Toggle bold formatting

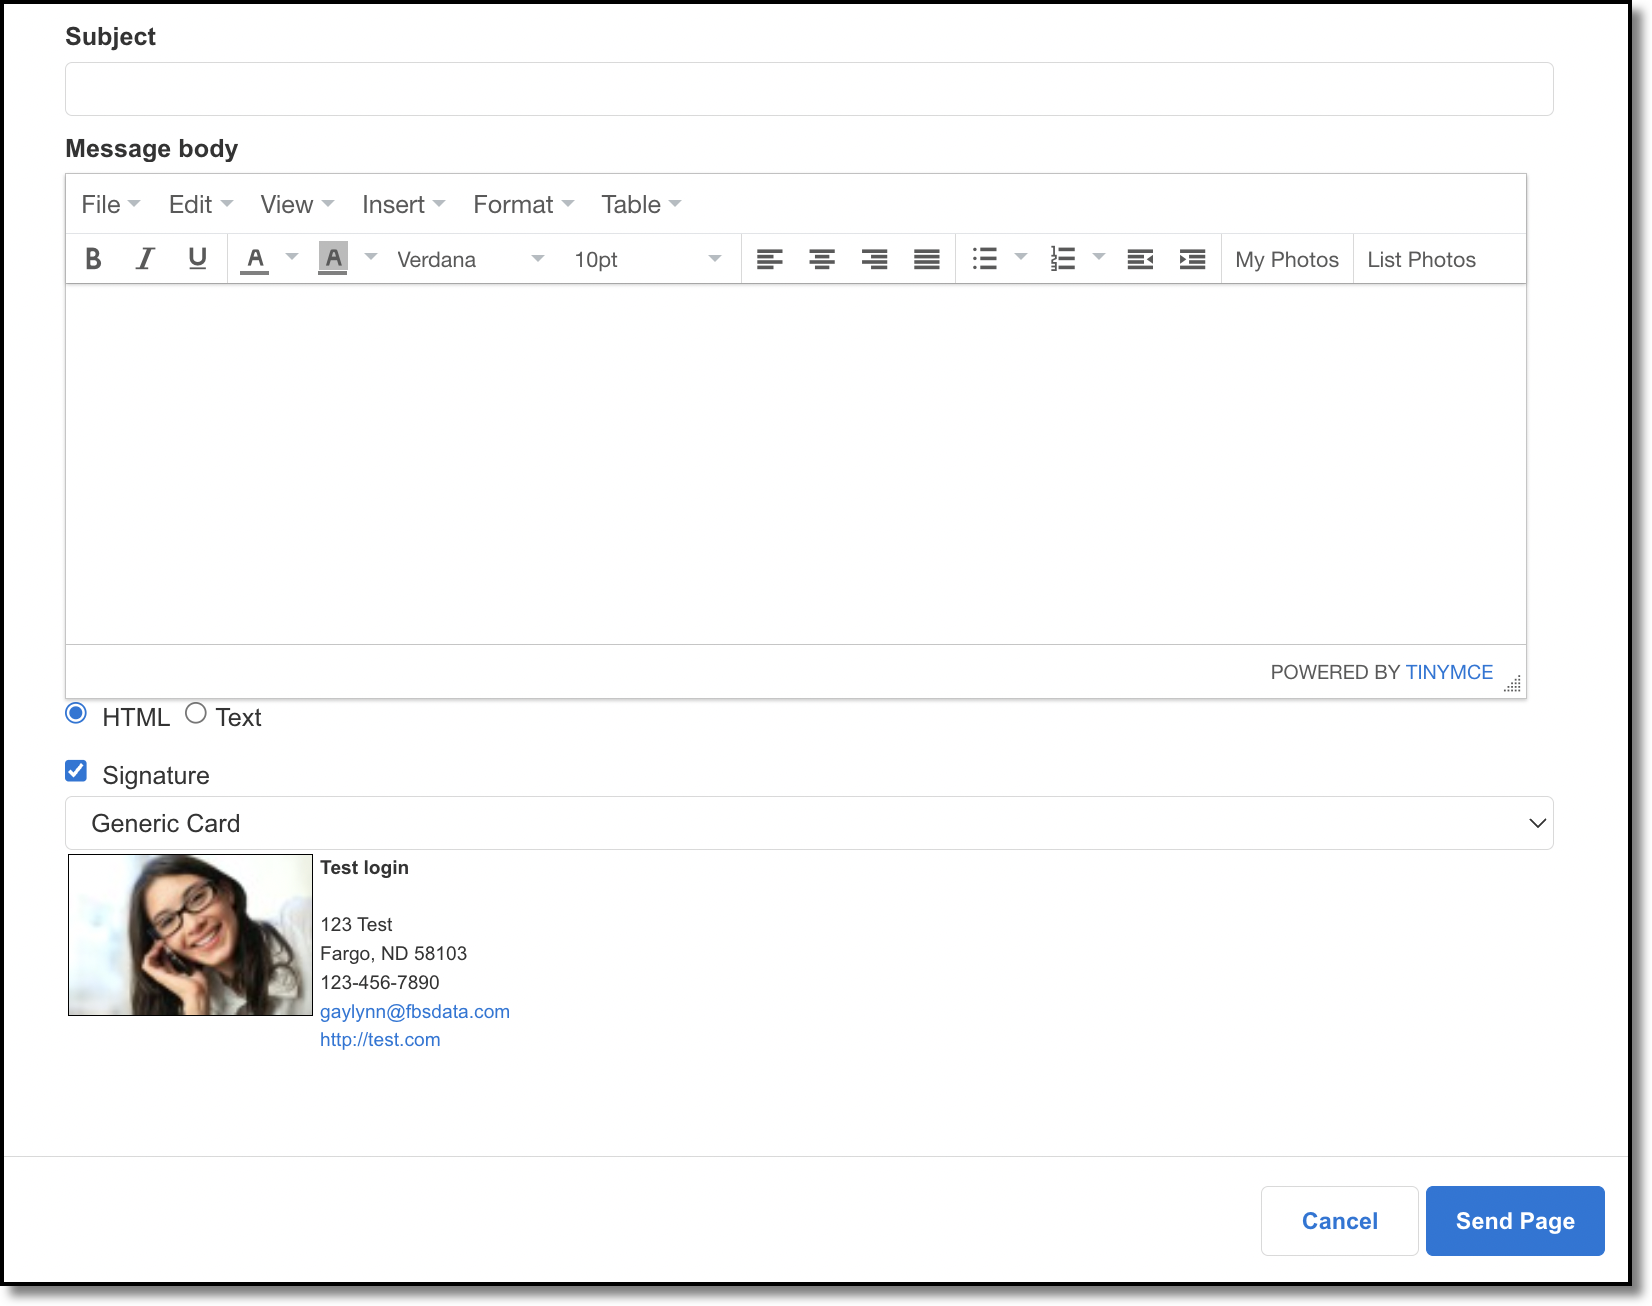click(93, 259)
